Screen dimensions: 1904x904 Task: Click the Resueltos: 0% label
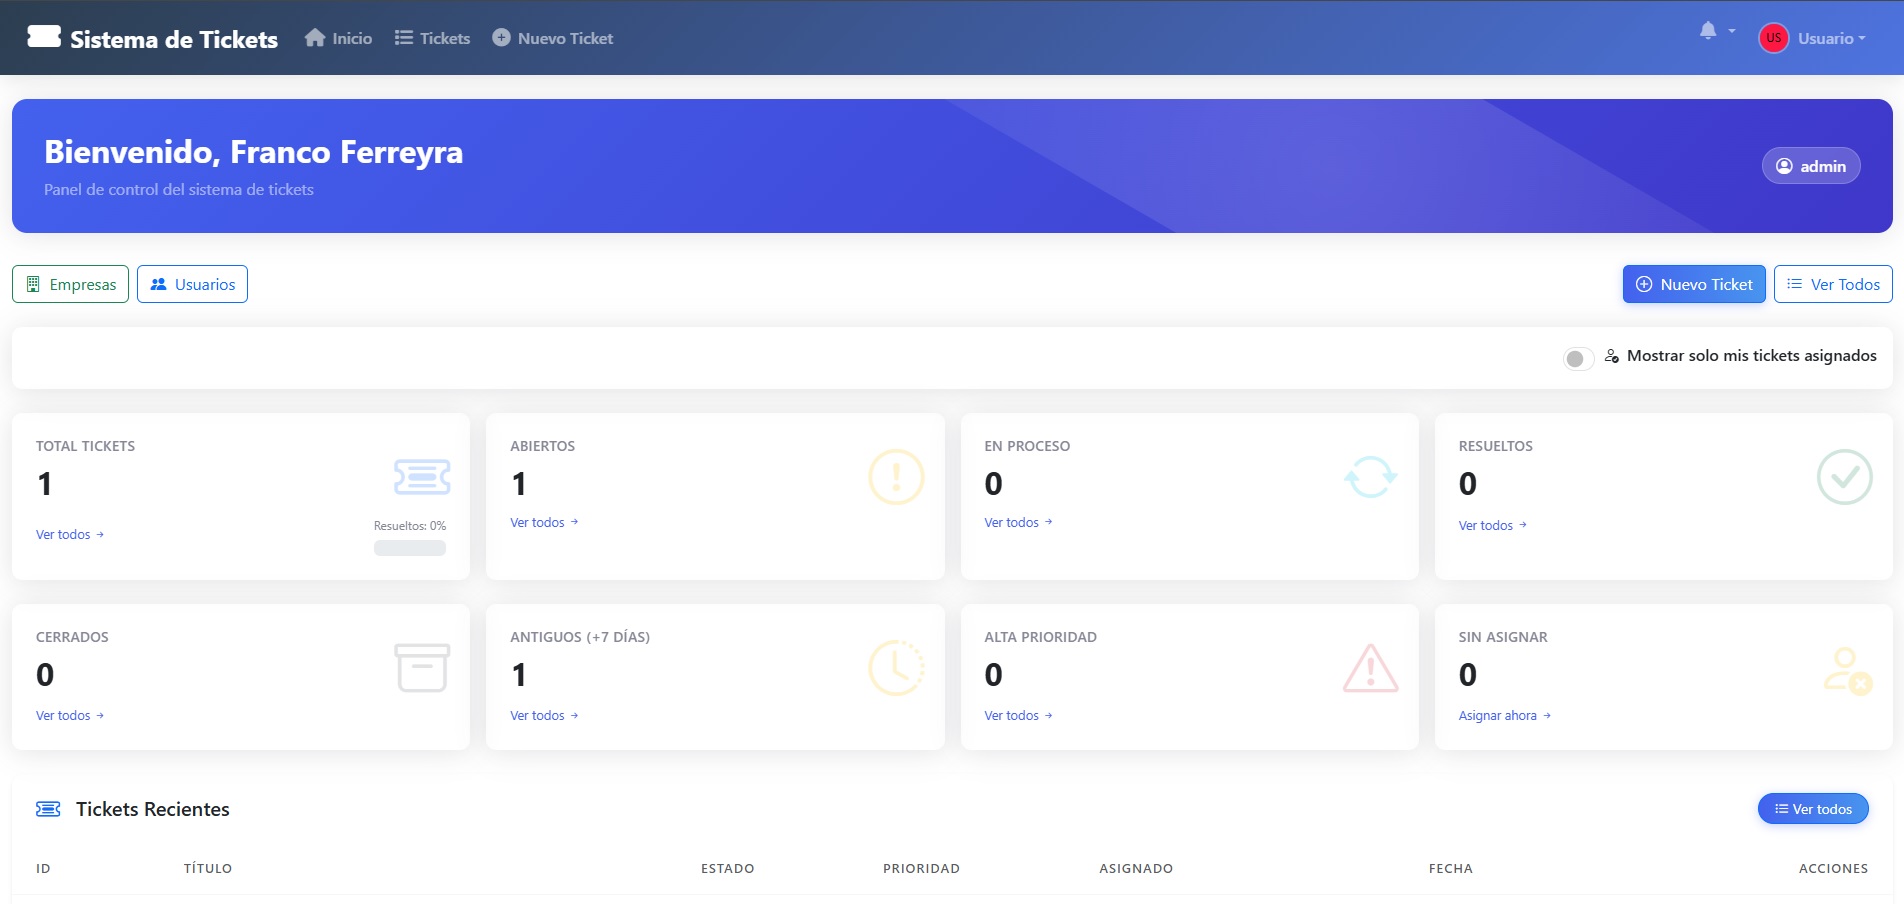pos(410,526)
